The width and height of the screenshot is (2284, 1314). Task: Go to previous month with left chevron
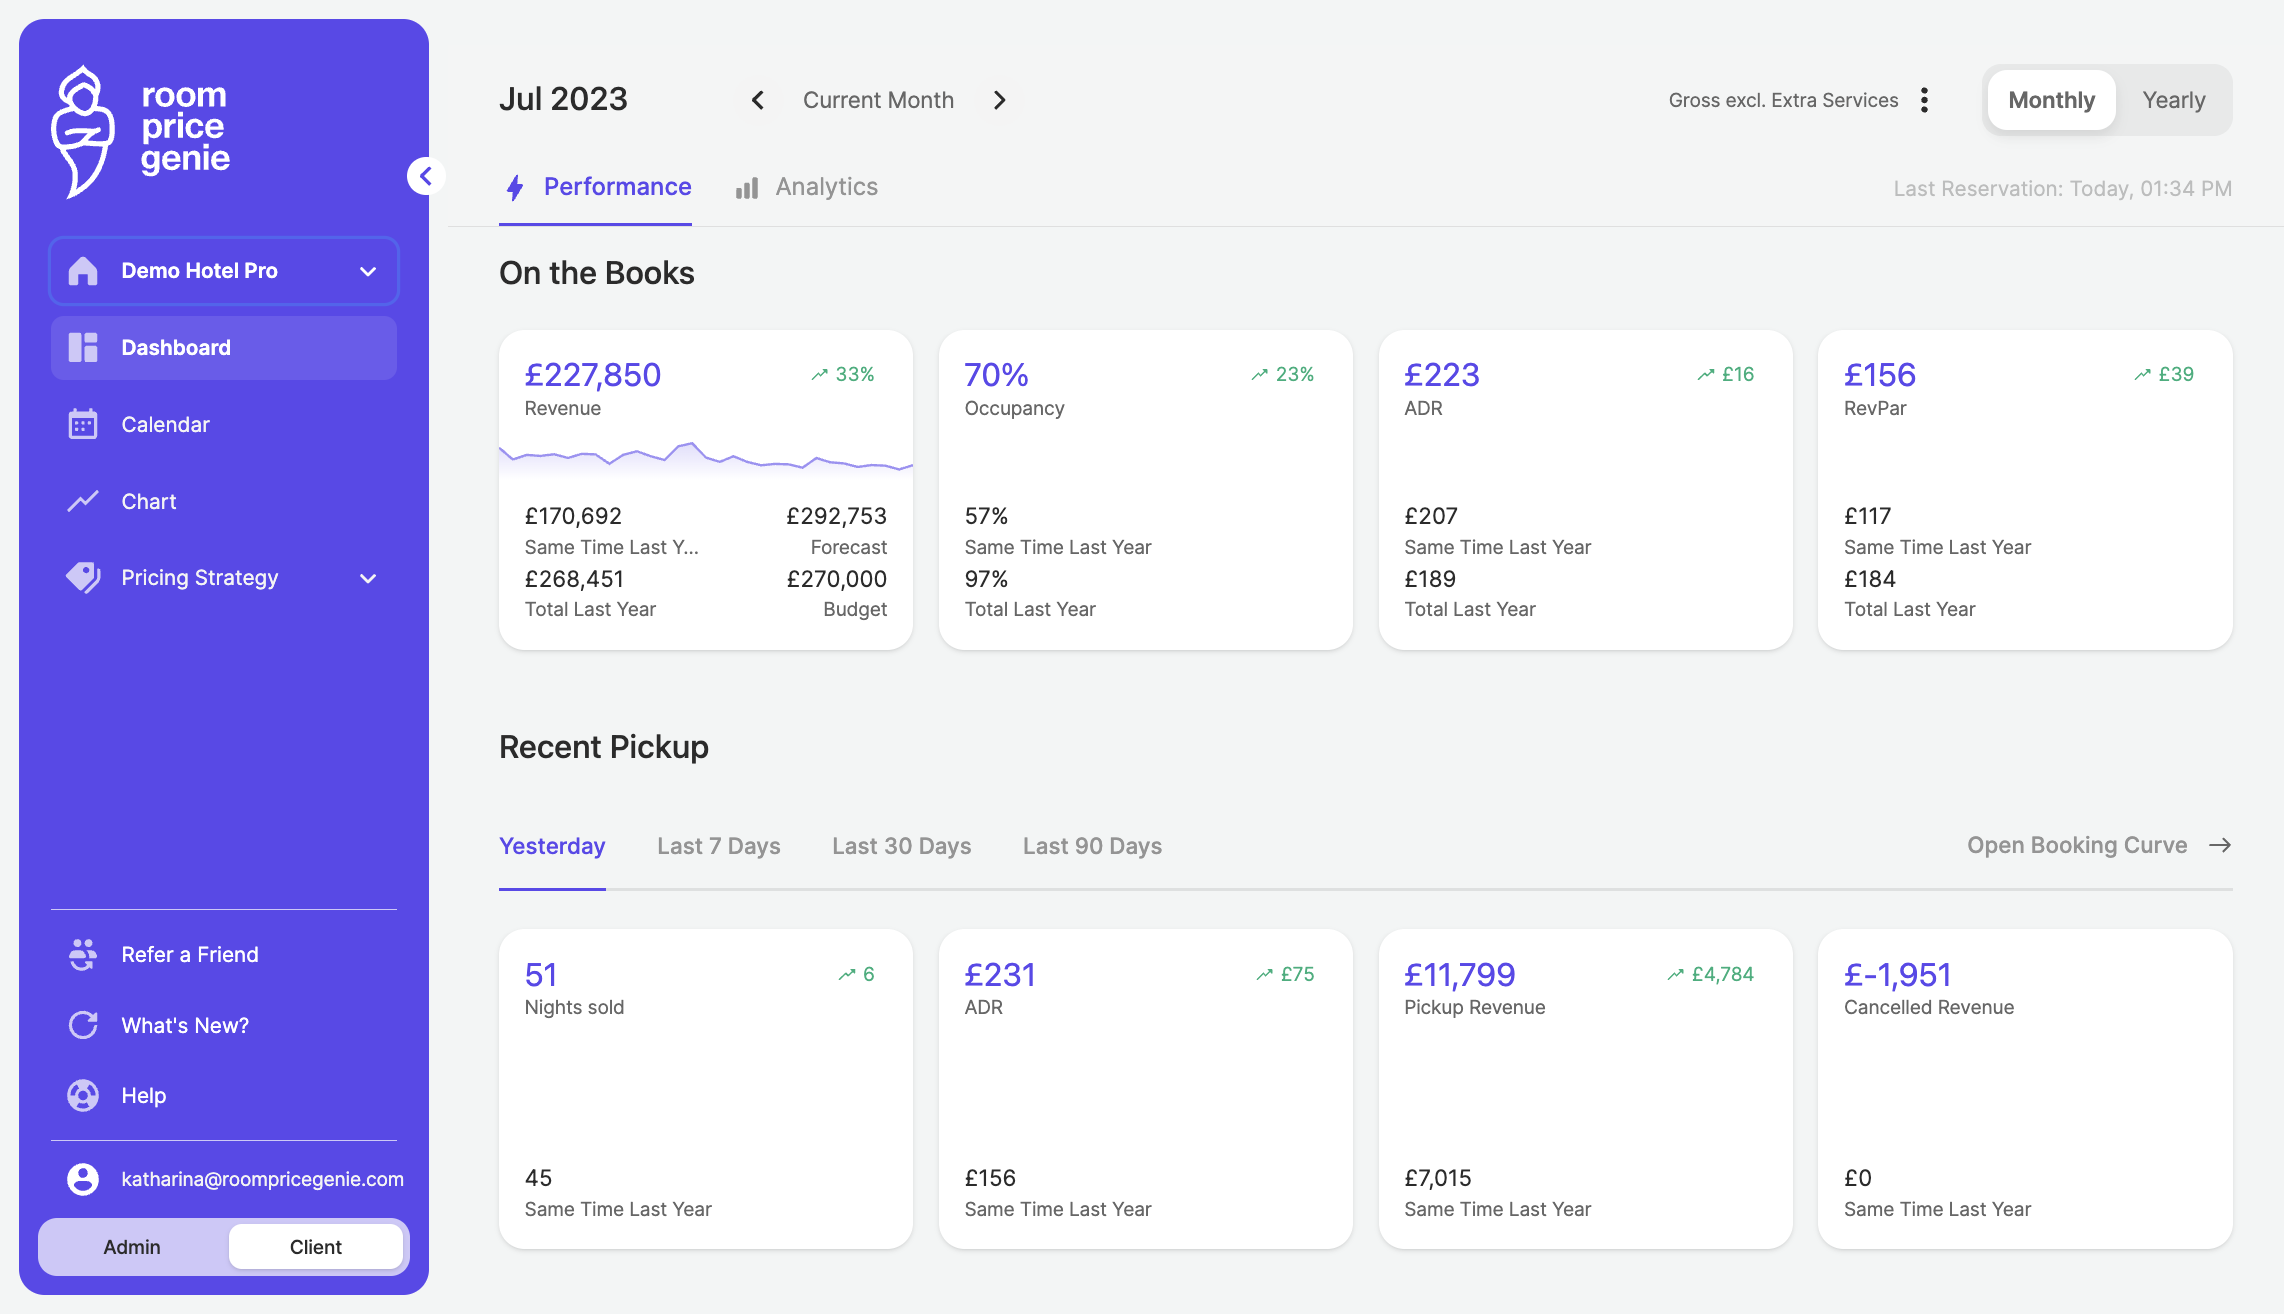click(758, 100)
